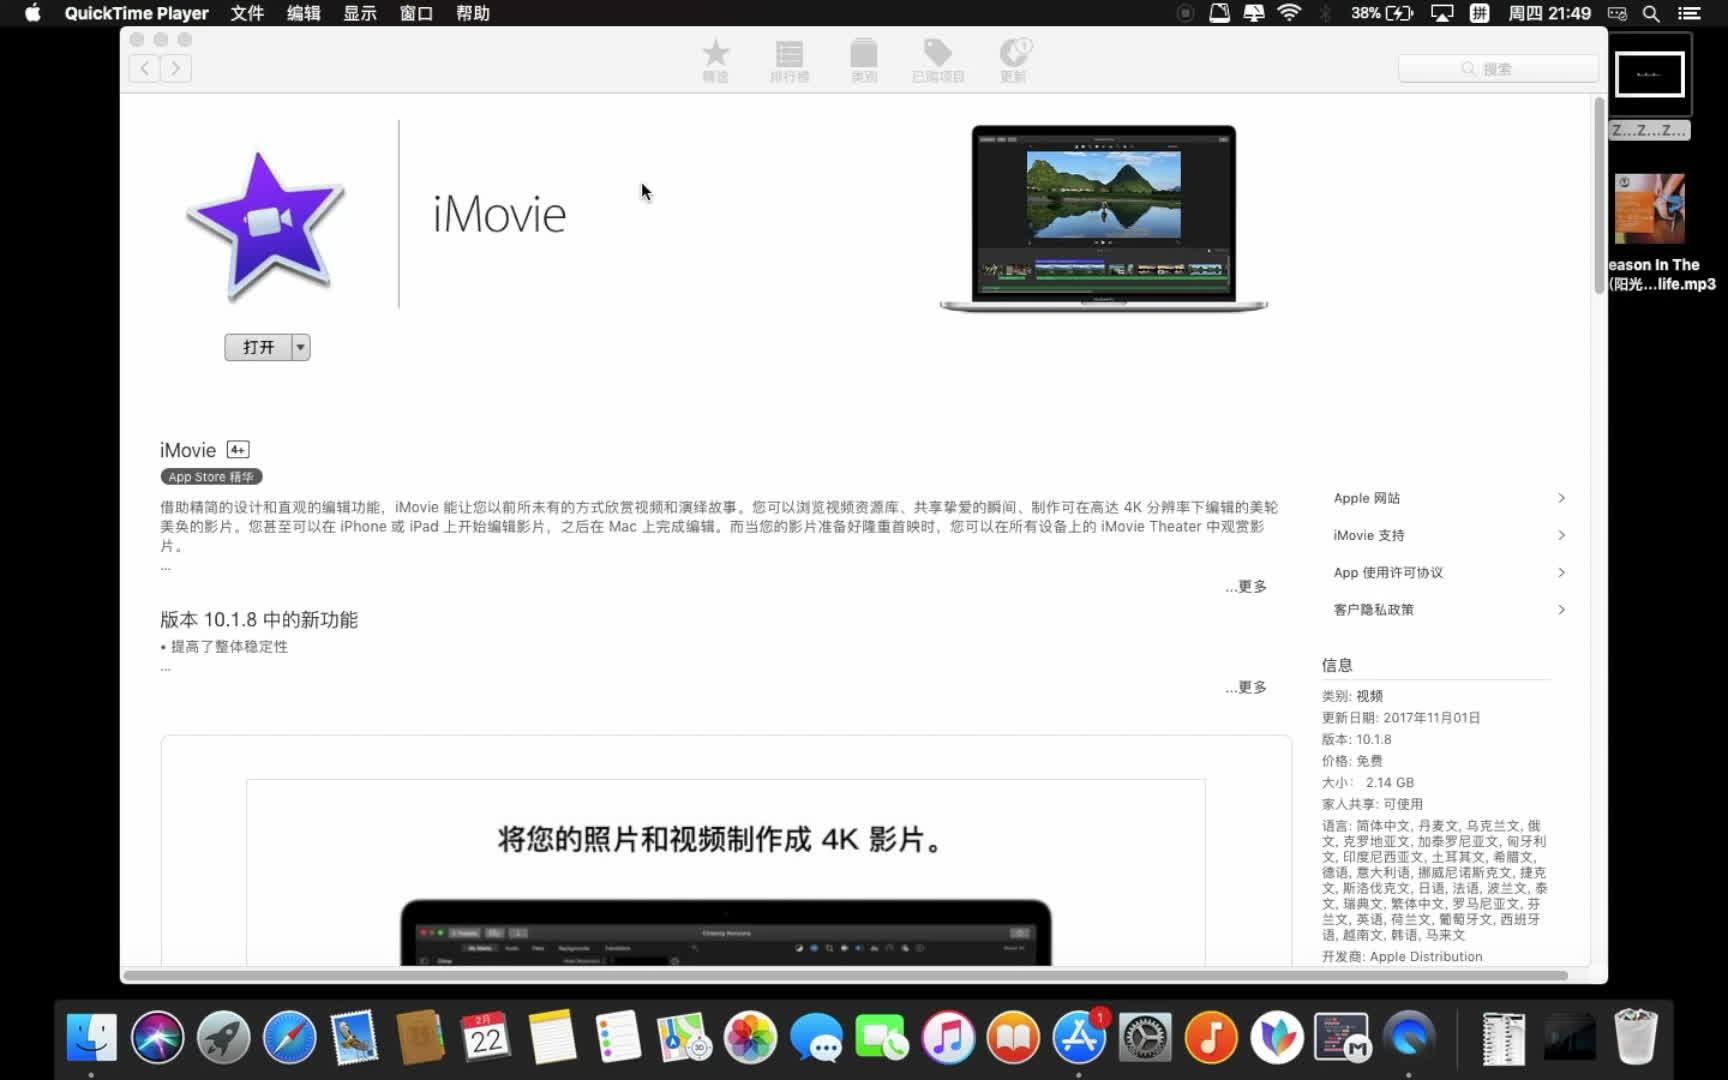
Task: Open QuickTime Player icon in the Dock
Action: [1409, 1037]
